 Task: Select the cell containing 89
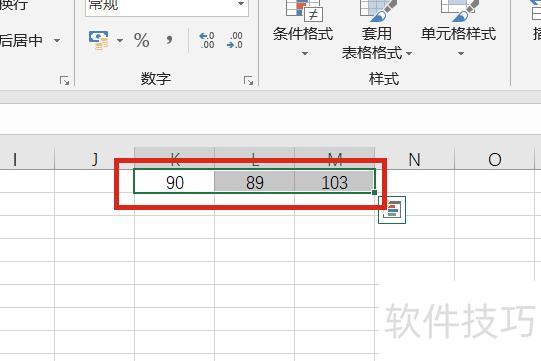(255, 182)
